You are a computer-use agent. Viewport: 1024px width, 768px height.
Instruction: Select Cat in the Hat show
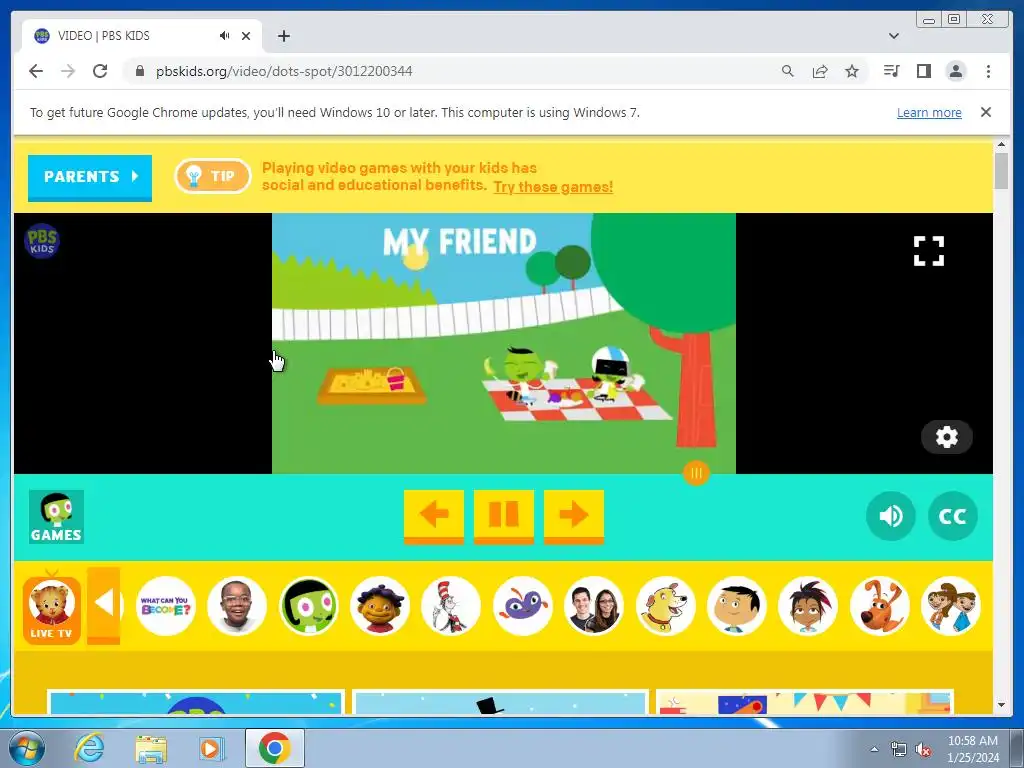(x=451, y=606)
